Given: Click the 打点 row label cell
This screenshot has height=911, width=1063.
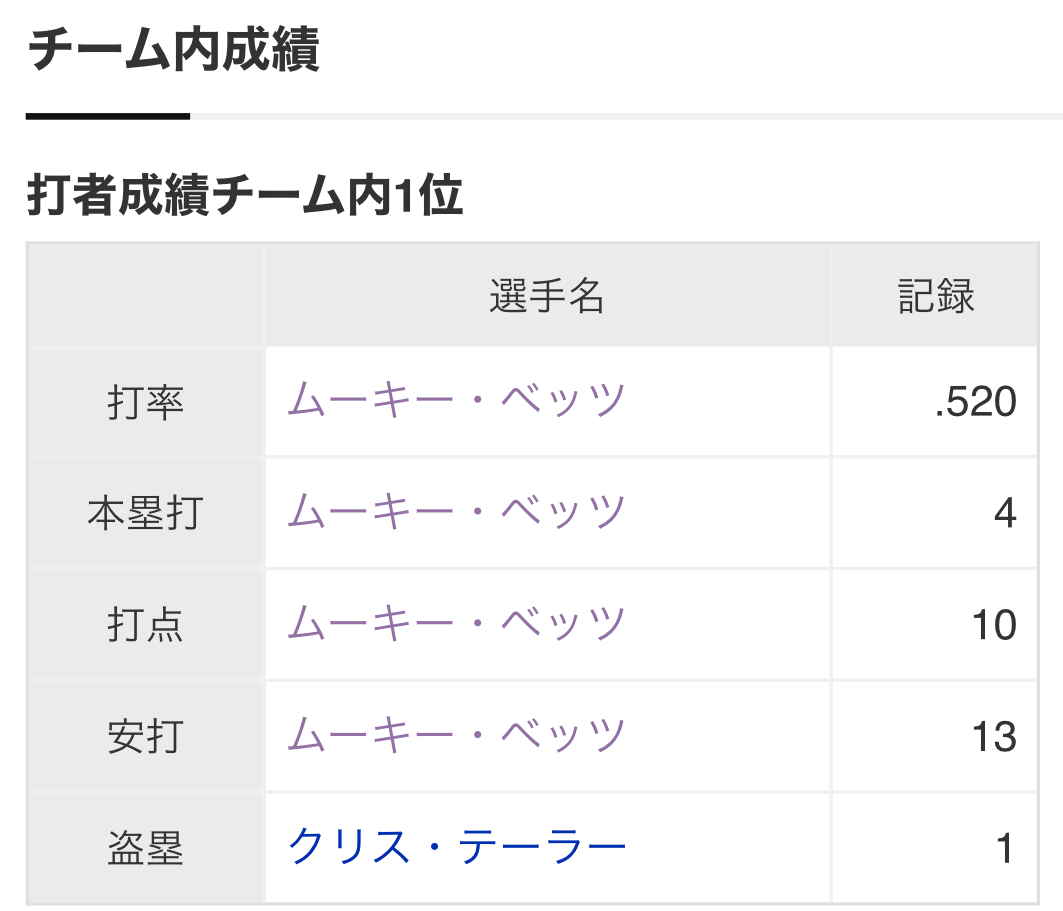Looking at the screenshot, I should pyautogui.click(x=146, y=626).
